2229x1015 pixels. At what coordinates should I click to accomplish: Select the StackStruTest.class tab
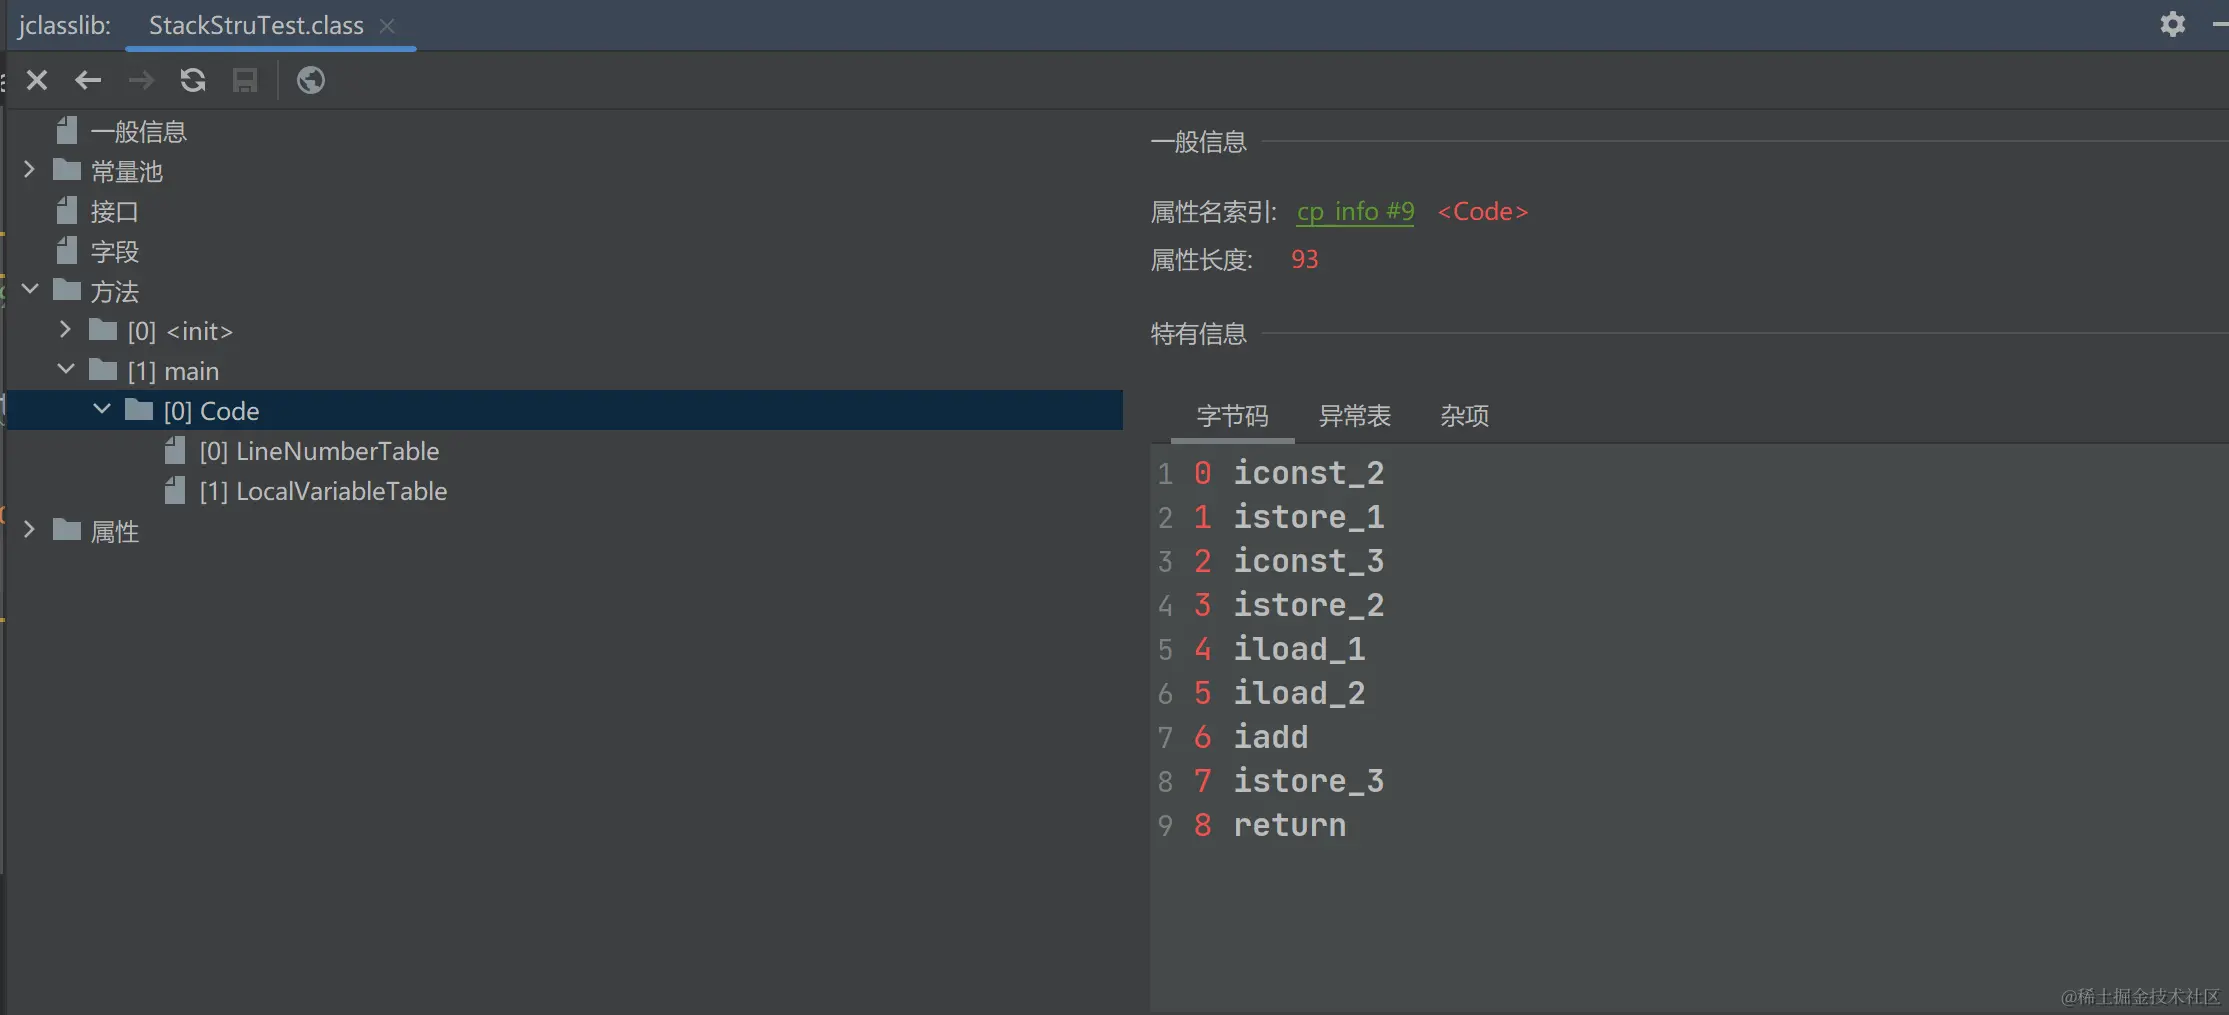256,26
